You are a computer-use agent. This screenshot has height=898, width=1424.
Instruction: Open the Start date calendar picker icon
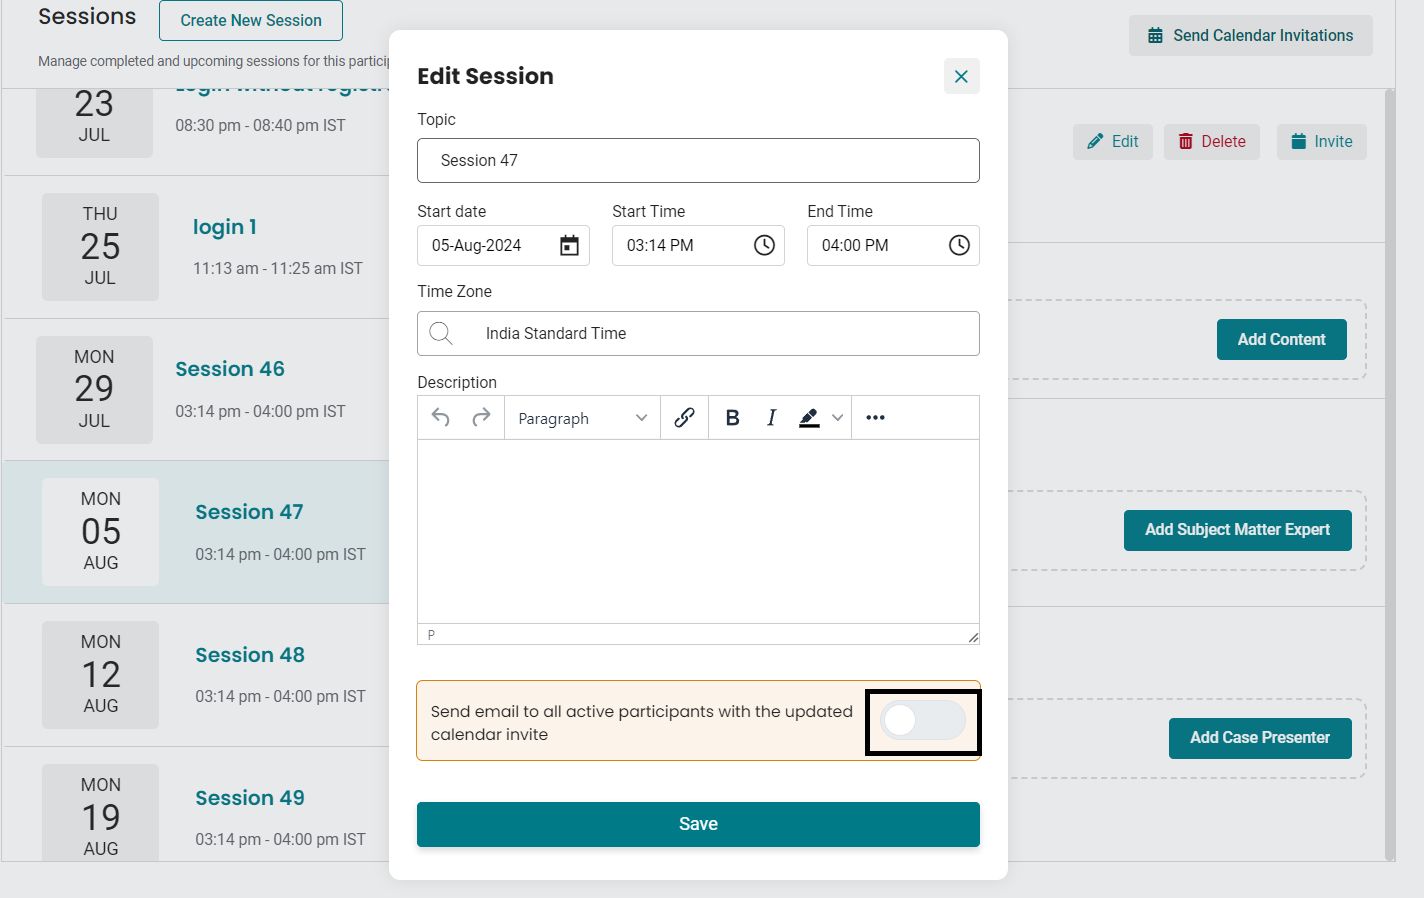[x=569, y=245]
